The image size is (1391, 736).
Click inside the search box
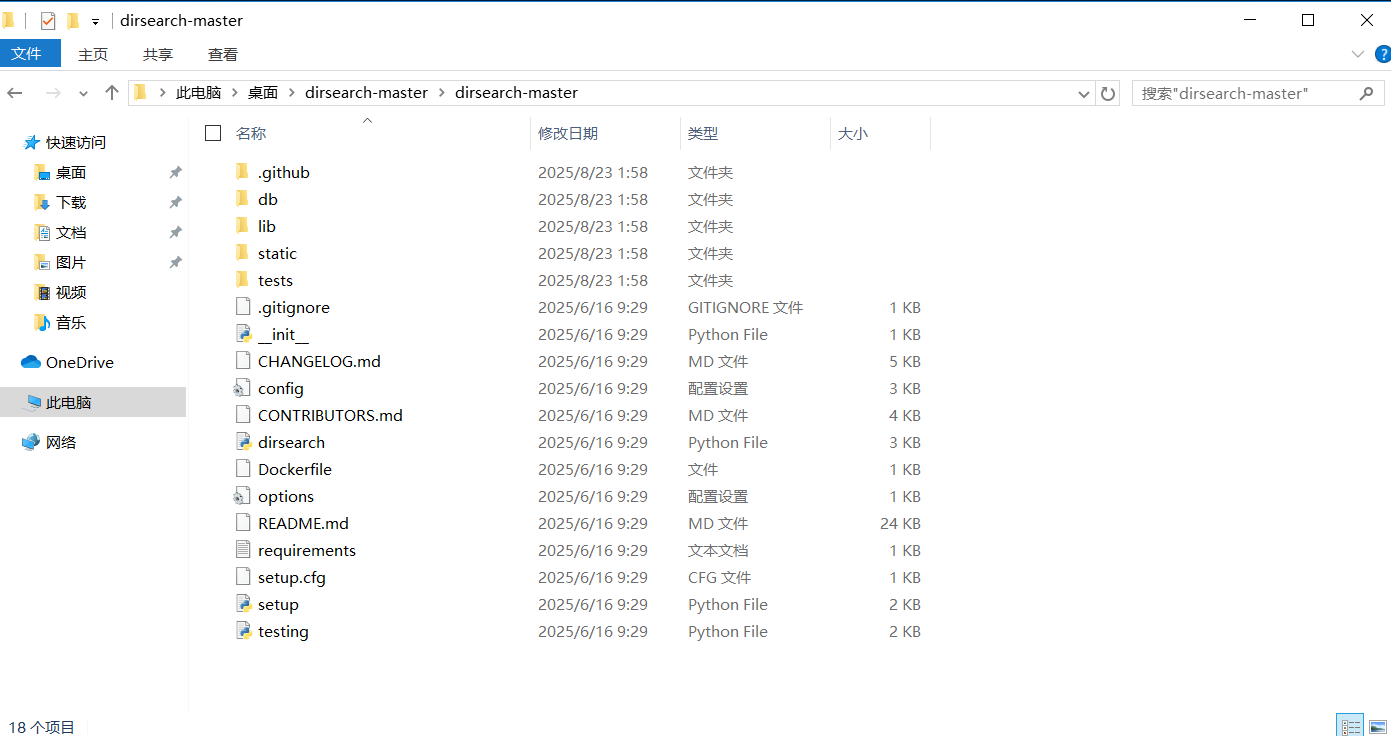click(x=1240, y=92)
